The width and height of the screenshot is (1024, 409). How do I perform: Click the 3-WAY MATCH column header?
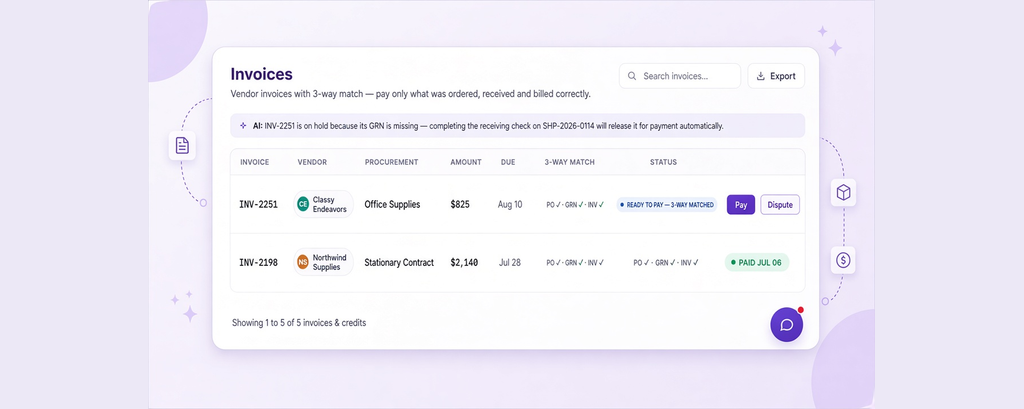click(x=569, y=162)
